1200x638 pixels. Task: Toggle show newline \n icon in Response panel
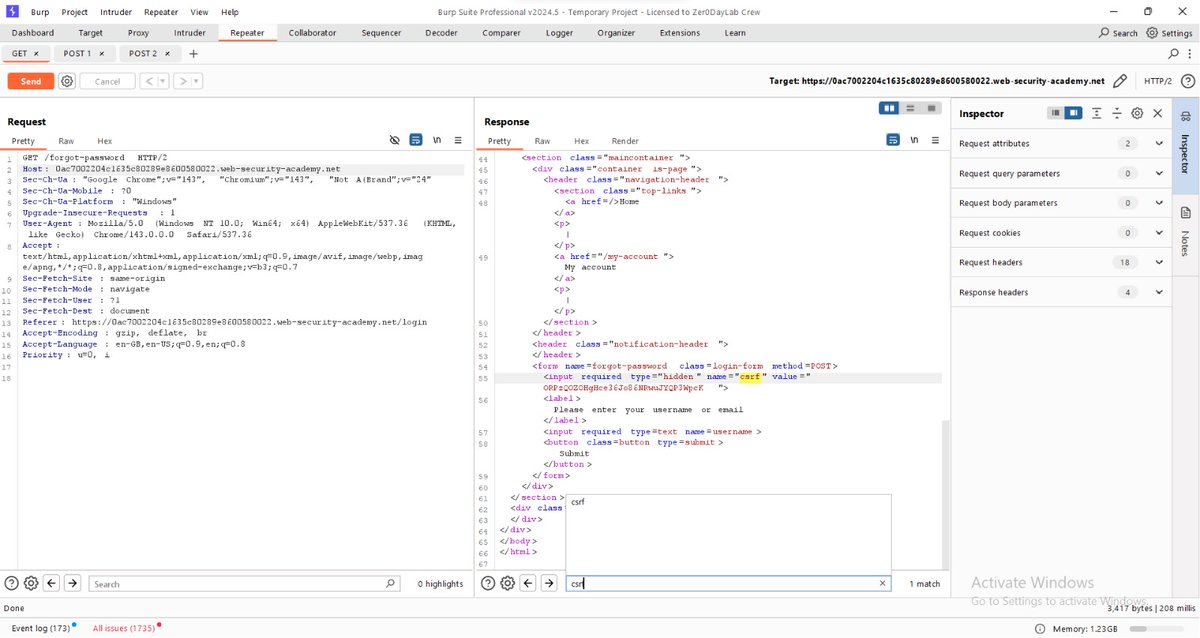click(x=914, y=141)
